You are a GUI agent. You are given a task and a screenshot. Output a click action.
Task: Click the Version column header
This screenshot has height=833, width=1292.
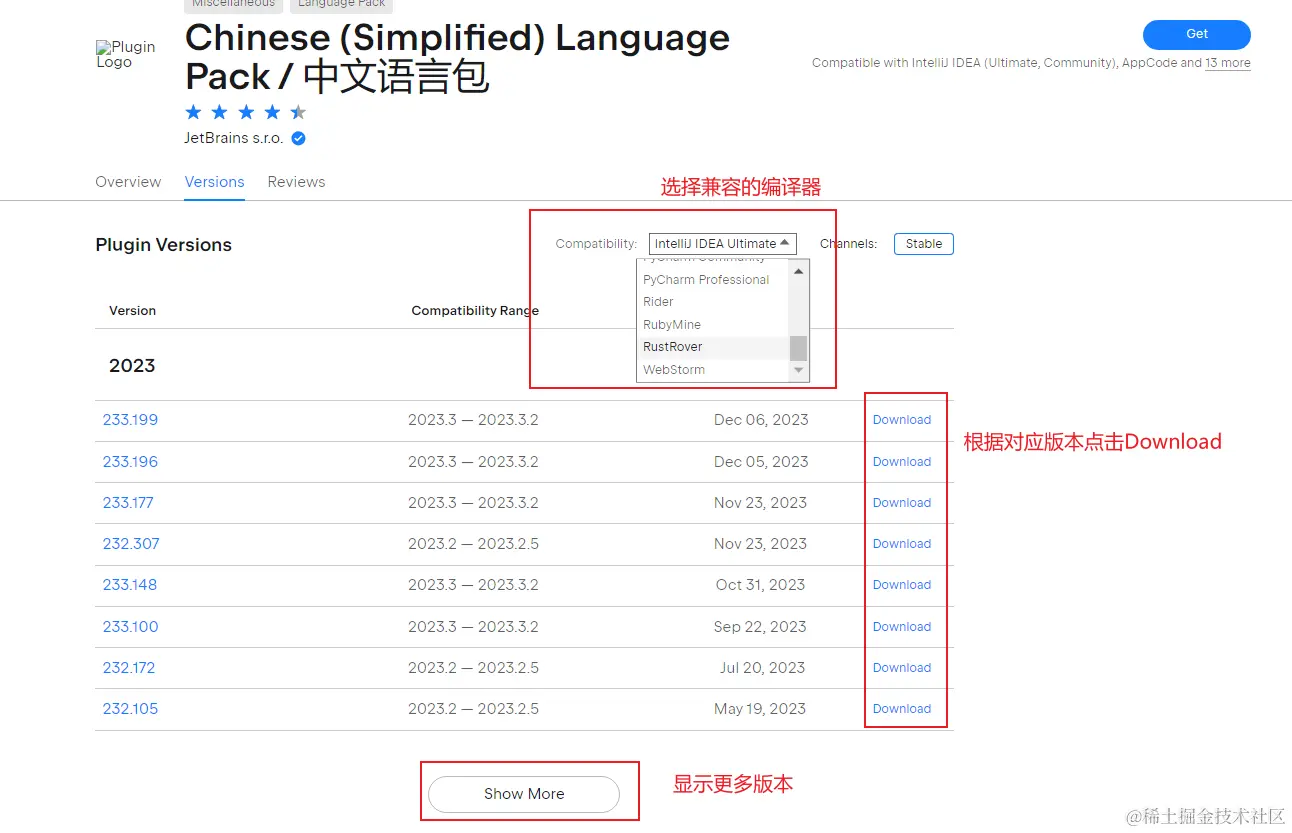point(132,311)
